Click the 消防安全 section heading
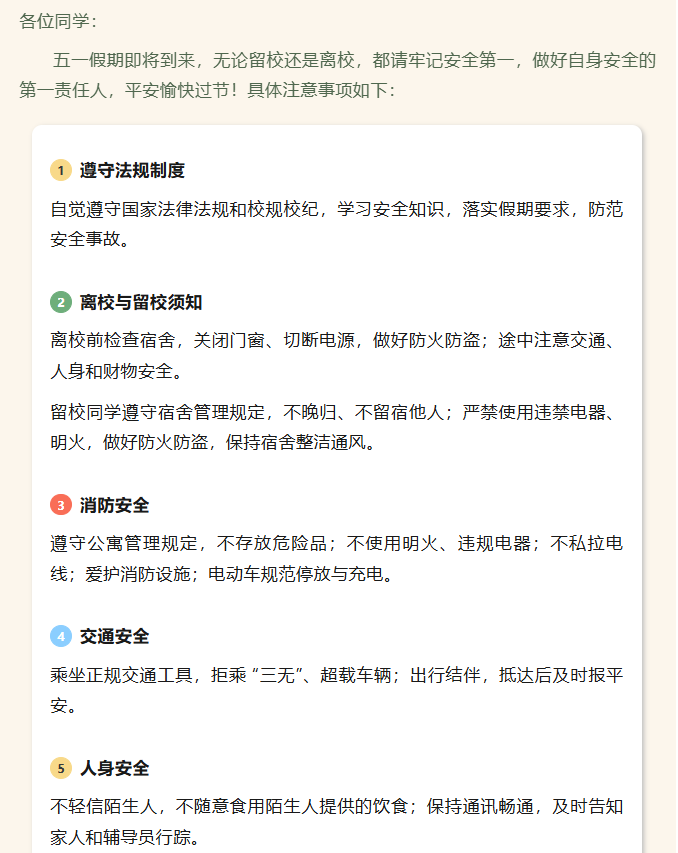Viewport: 678px width, 853px height. coord(114,505)
